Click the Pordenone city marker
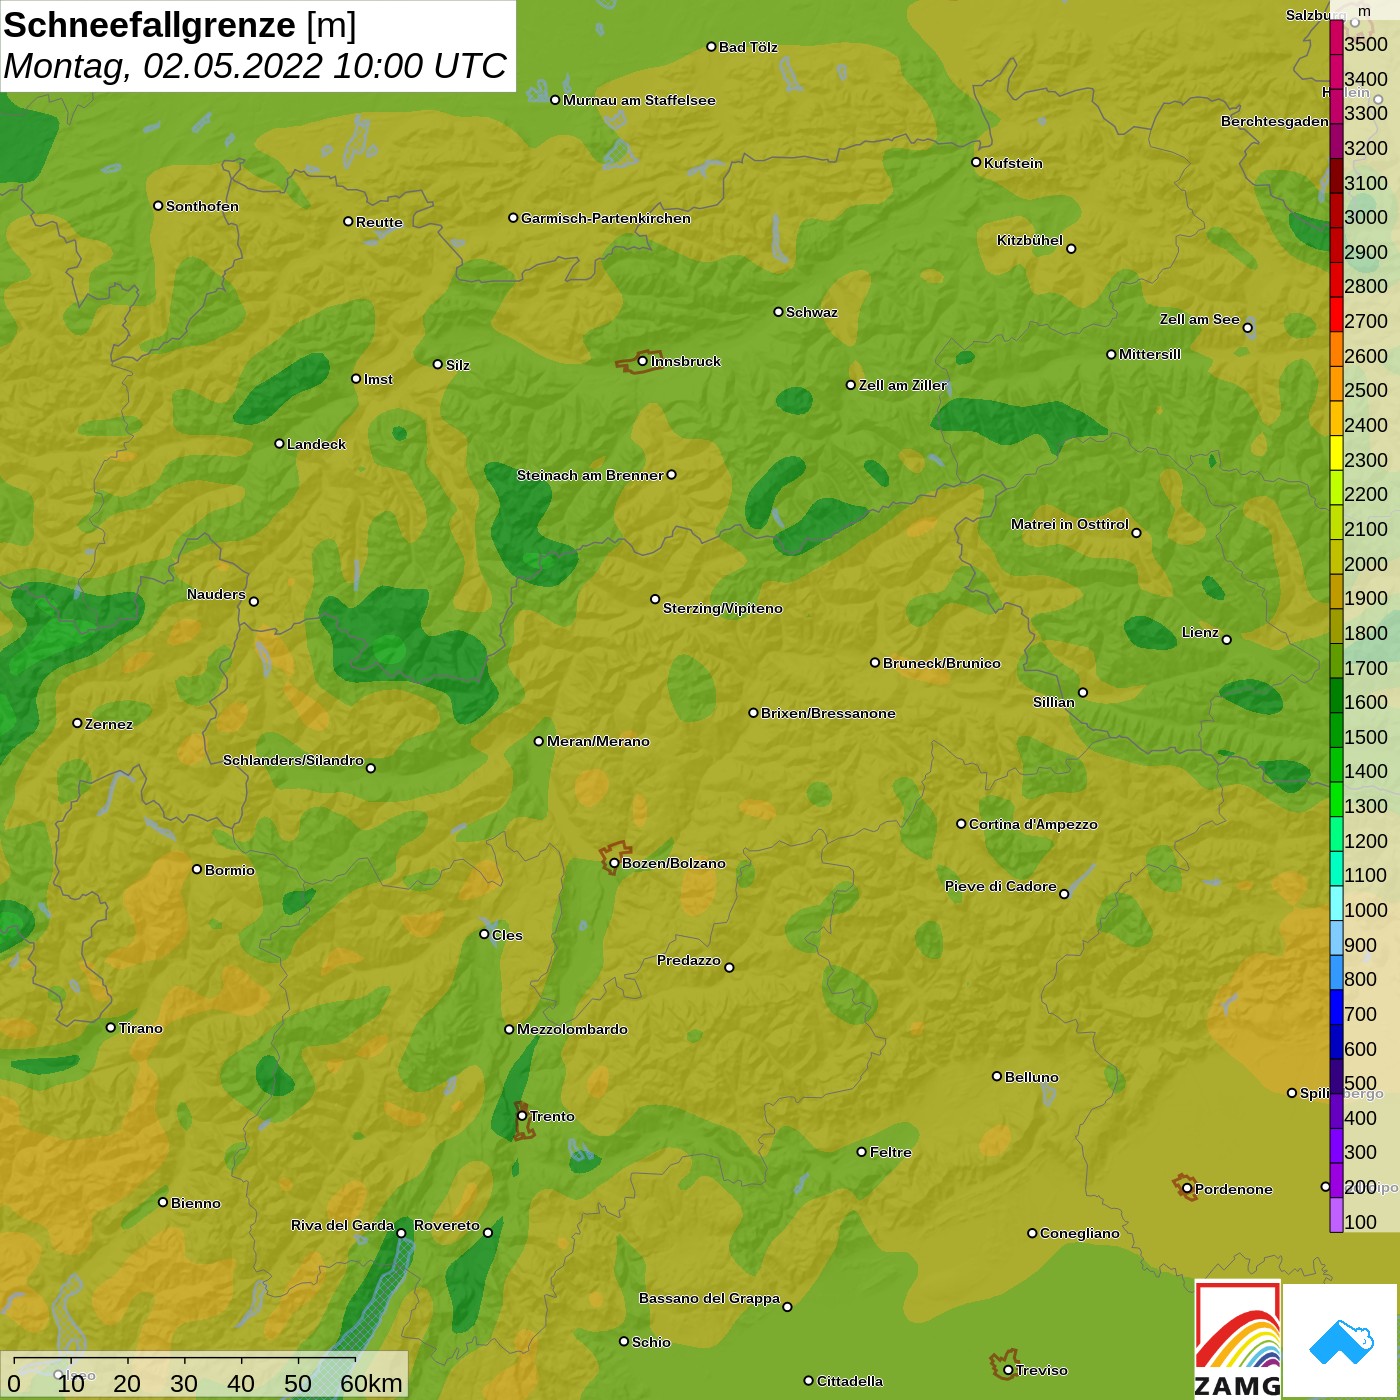The image size is (1400, 1400). pos(1187,1189)
